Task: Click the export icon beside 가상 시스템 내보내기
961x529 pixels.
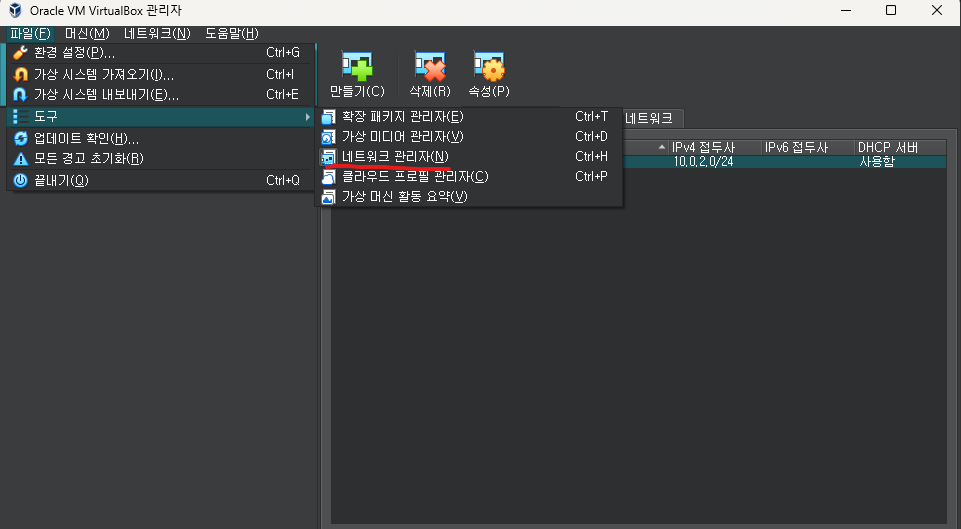Action: coord(20,94)
